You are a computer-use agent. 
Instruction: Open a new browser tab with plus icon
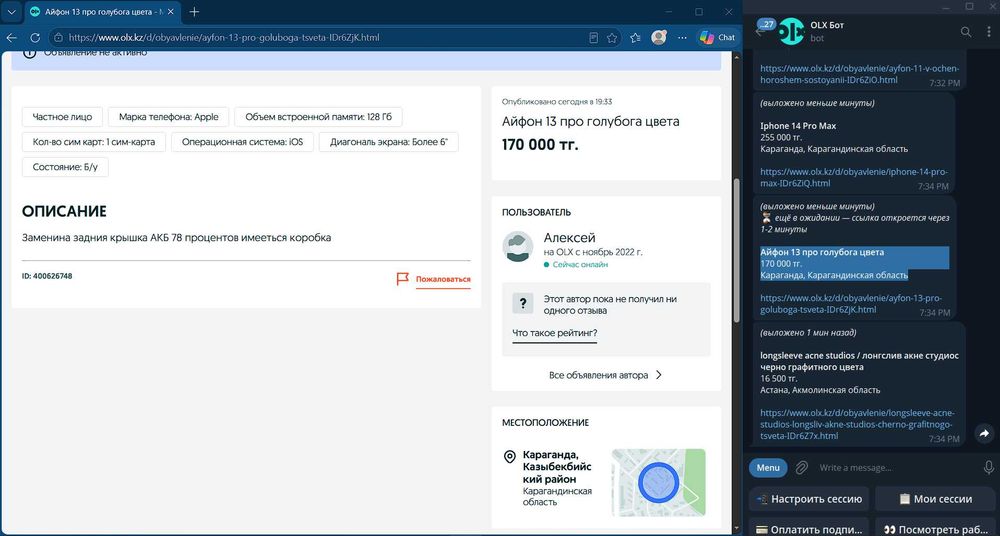[x=195, y=12]
